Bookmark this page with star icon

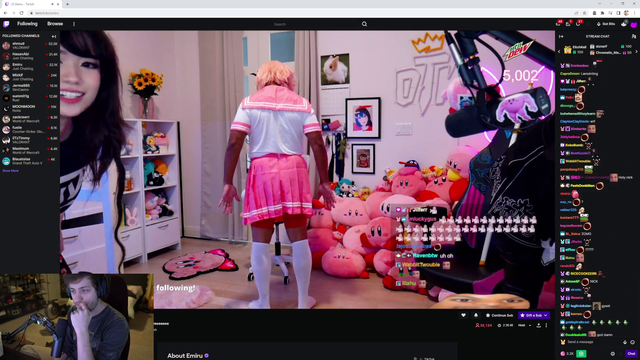click(x=584, y=13)
